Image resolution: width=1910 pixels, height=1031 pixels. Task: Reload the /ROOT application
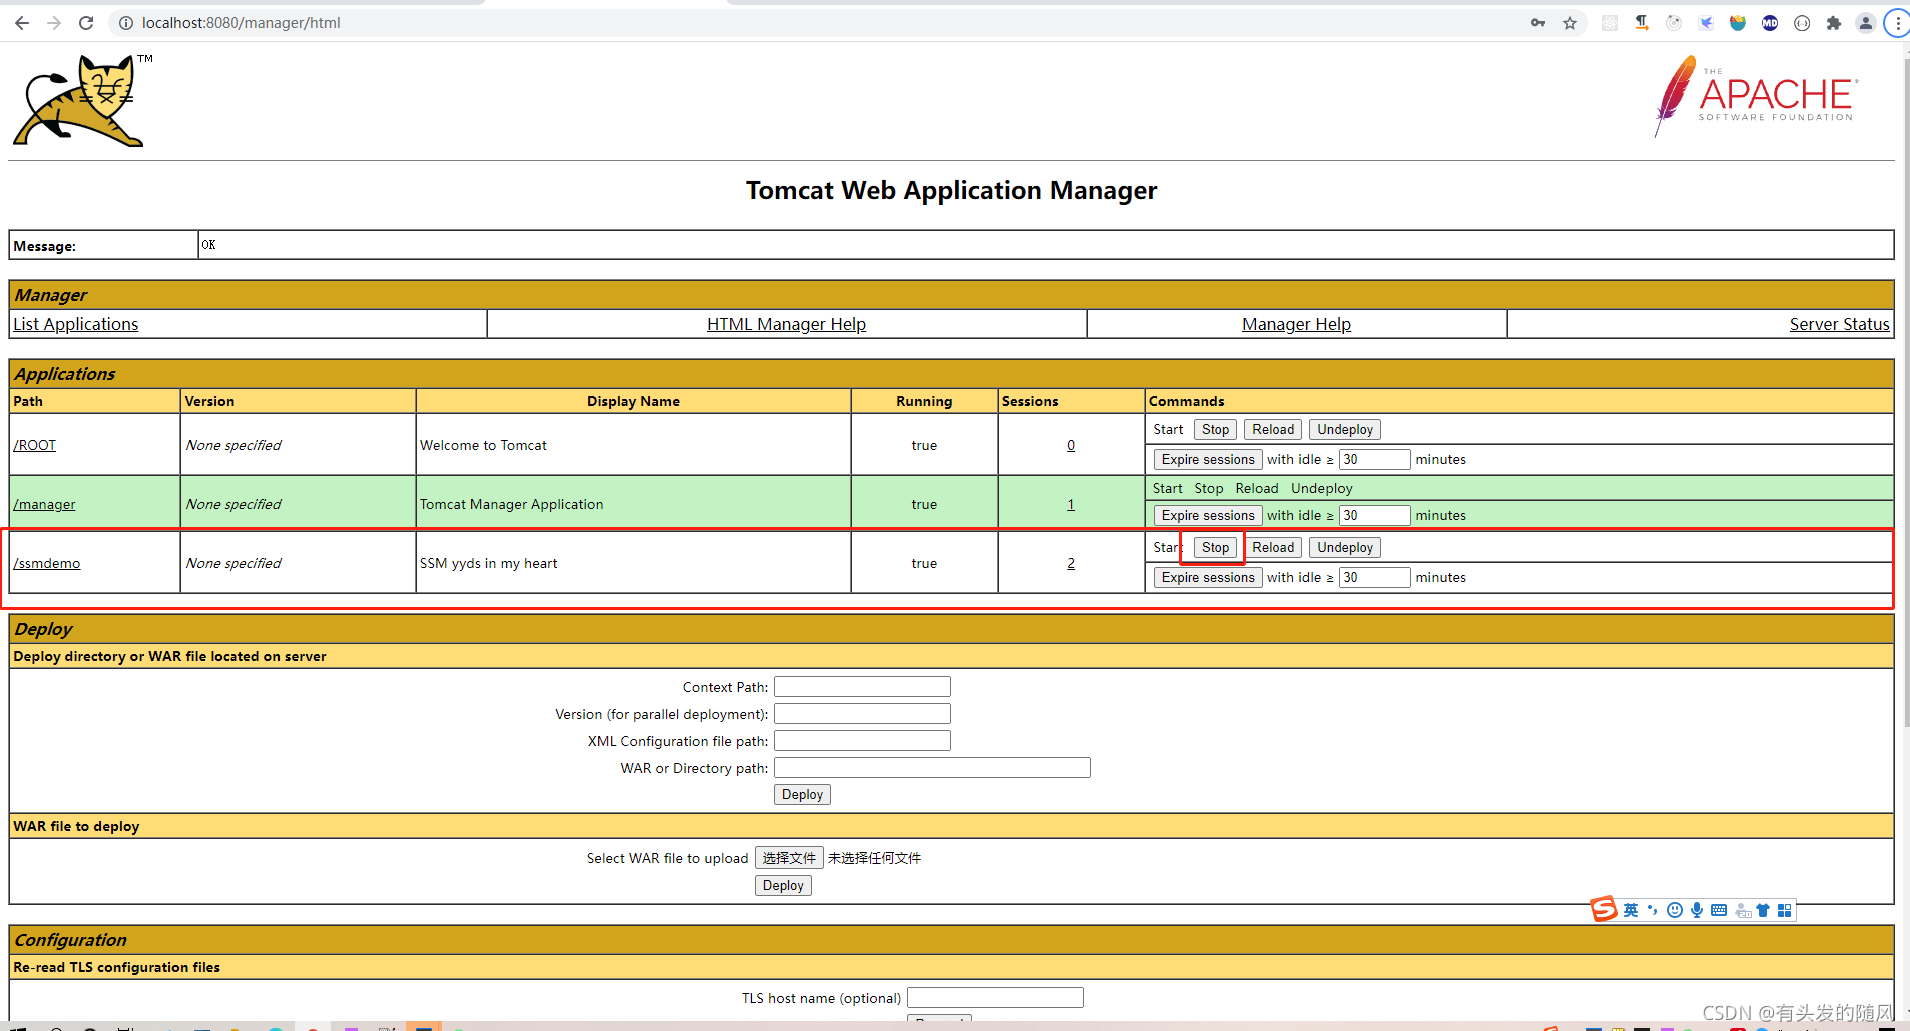click(1273, 429)
